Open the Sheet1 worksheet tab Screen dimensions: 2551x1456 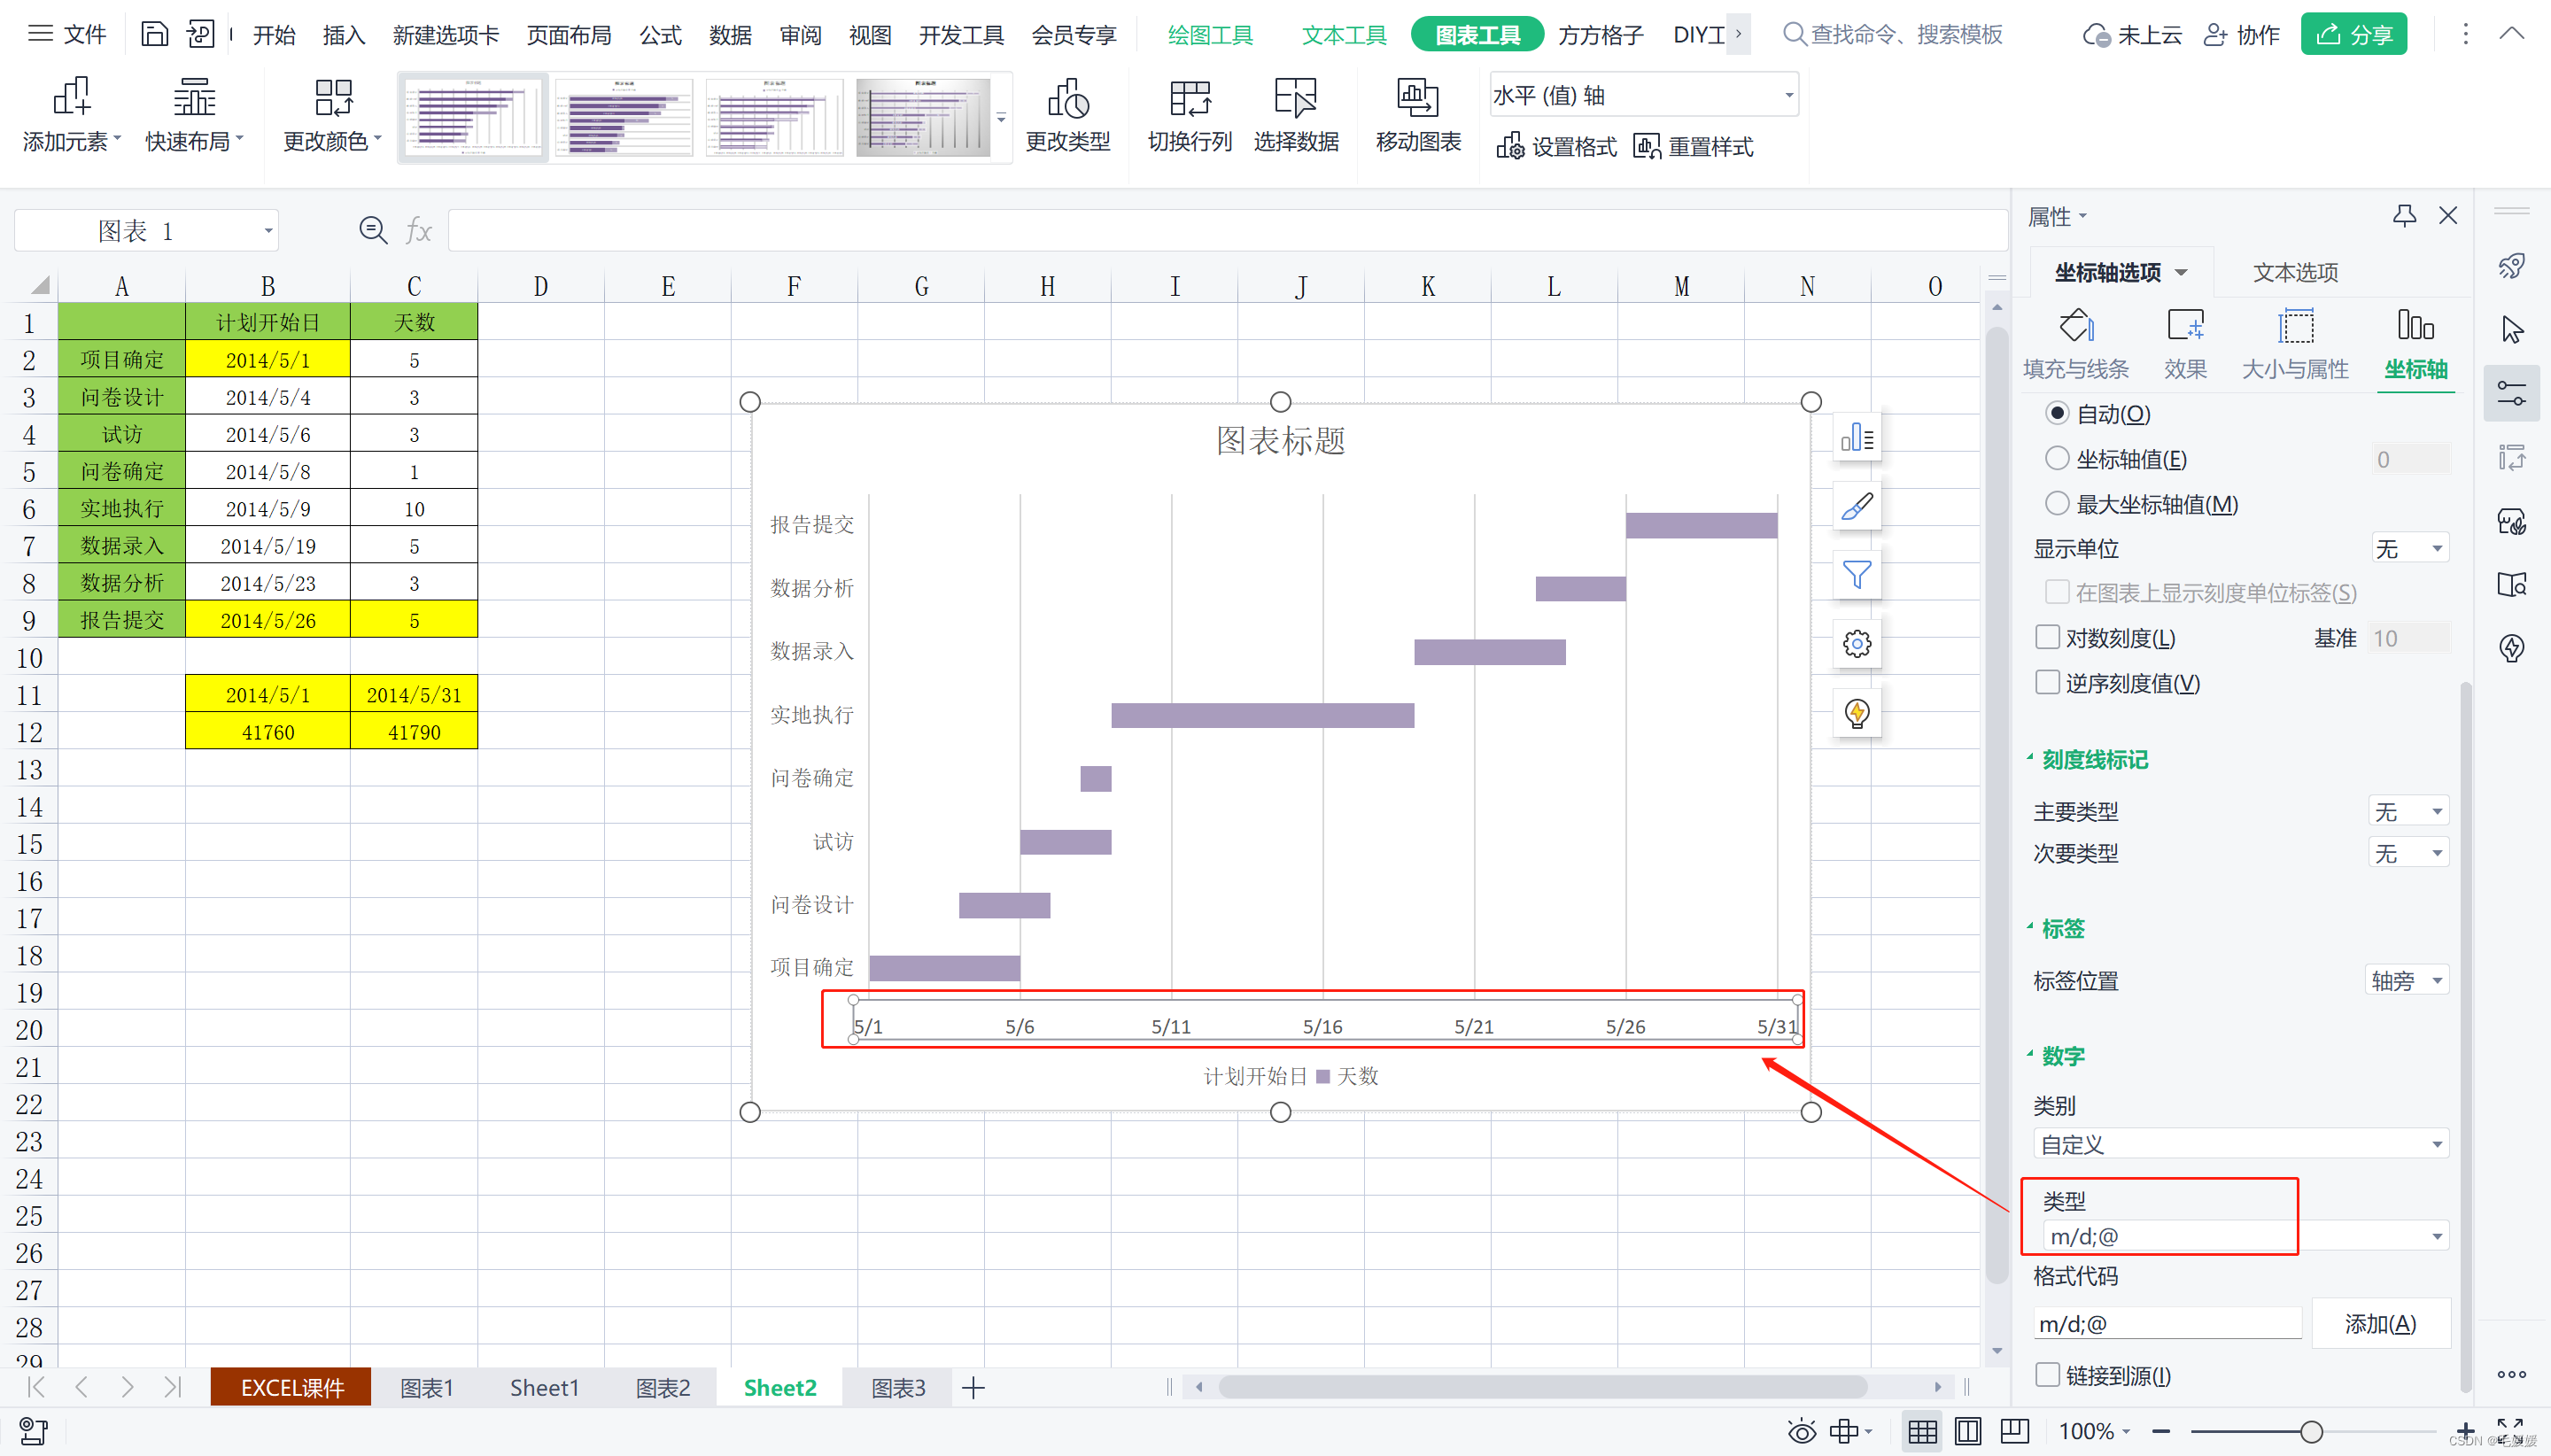coord(543,1387)
